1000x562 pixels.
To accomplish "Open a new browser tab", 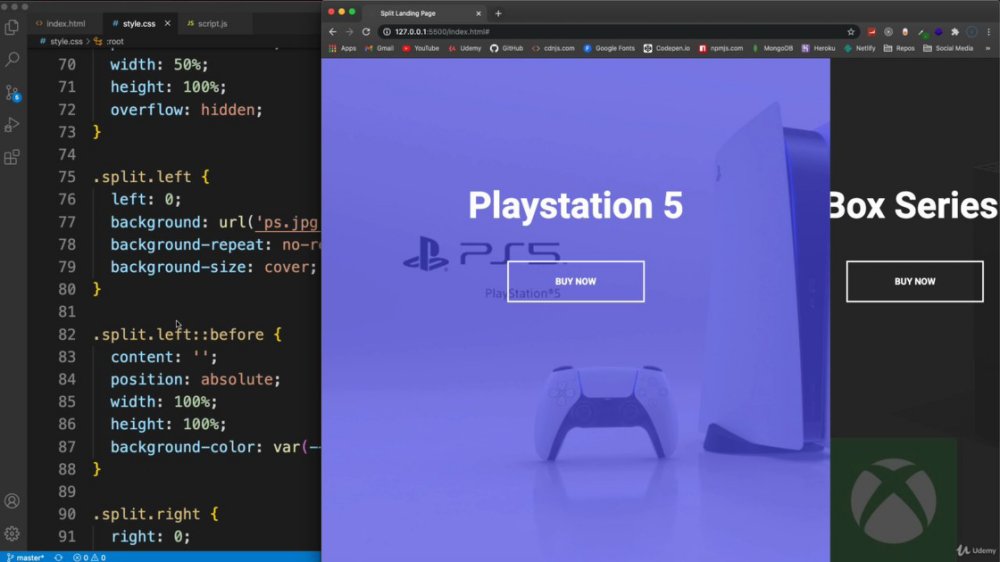I will point(498,13).
